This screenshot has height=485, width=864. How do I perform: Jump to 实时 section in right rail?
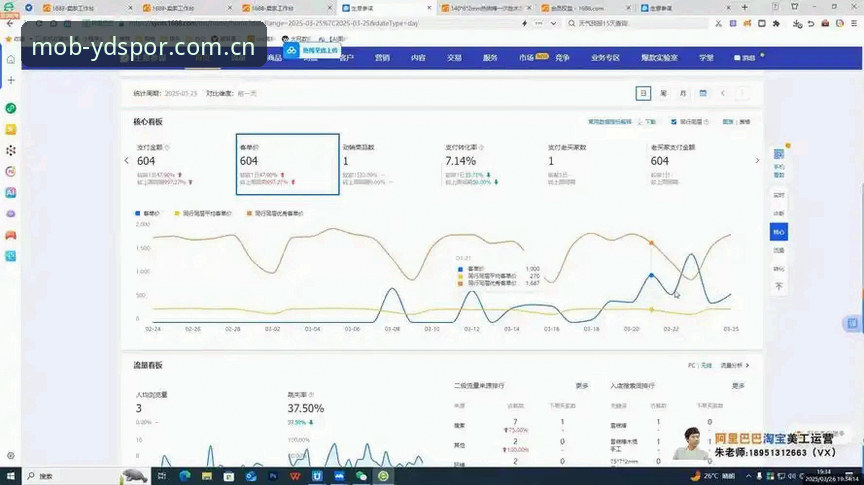coord(779,195)
